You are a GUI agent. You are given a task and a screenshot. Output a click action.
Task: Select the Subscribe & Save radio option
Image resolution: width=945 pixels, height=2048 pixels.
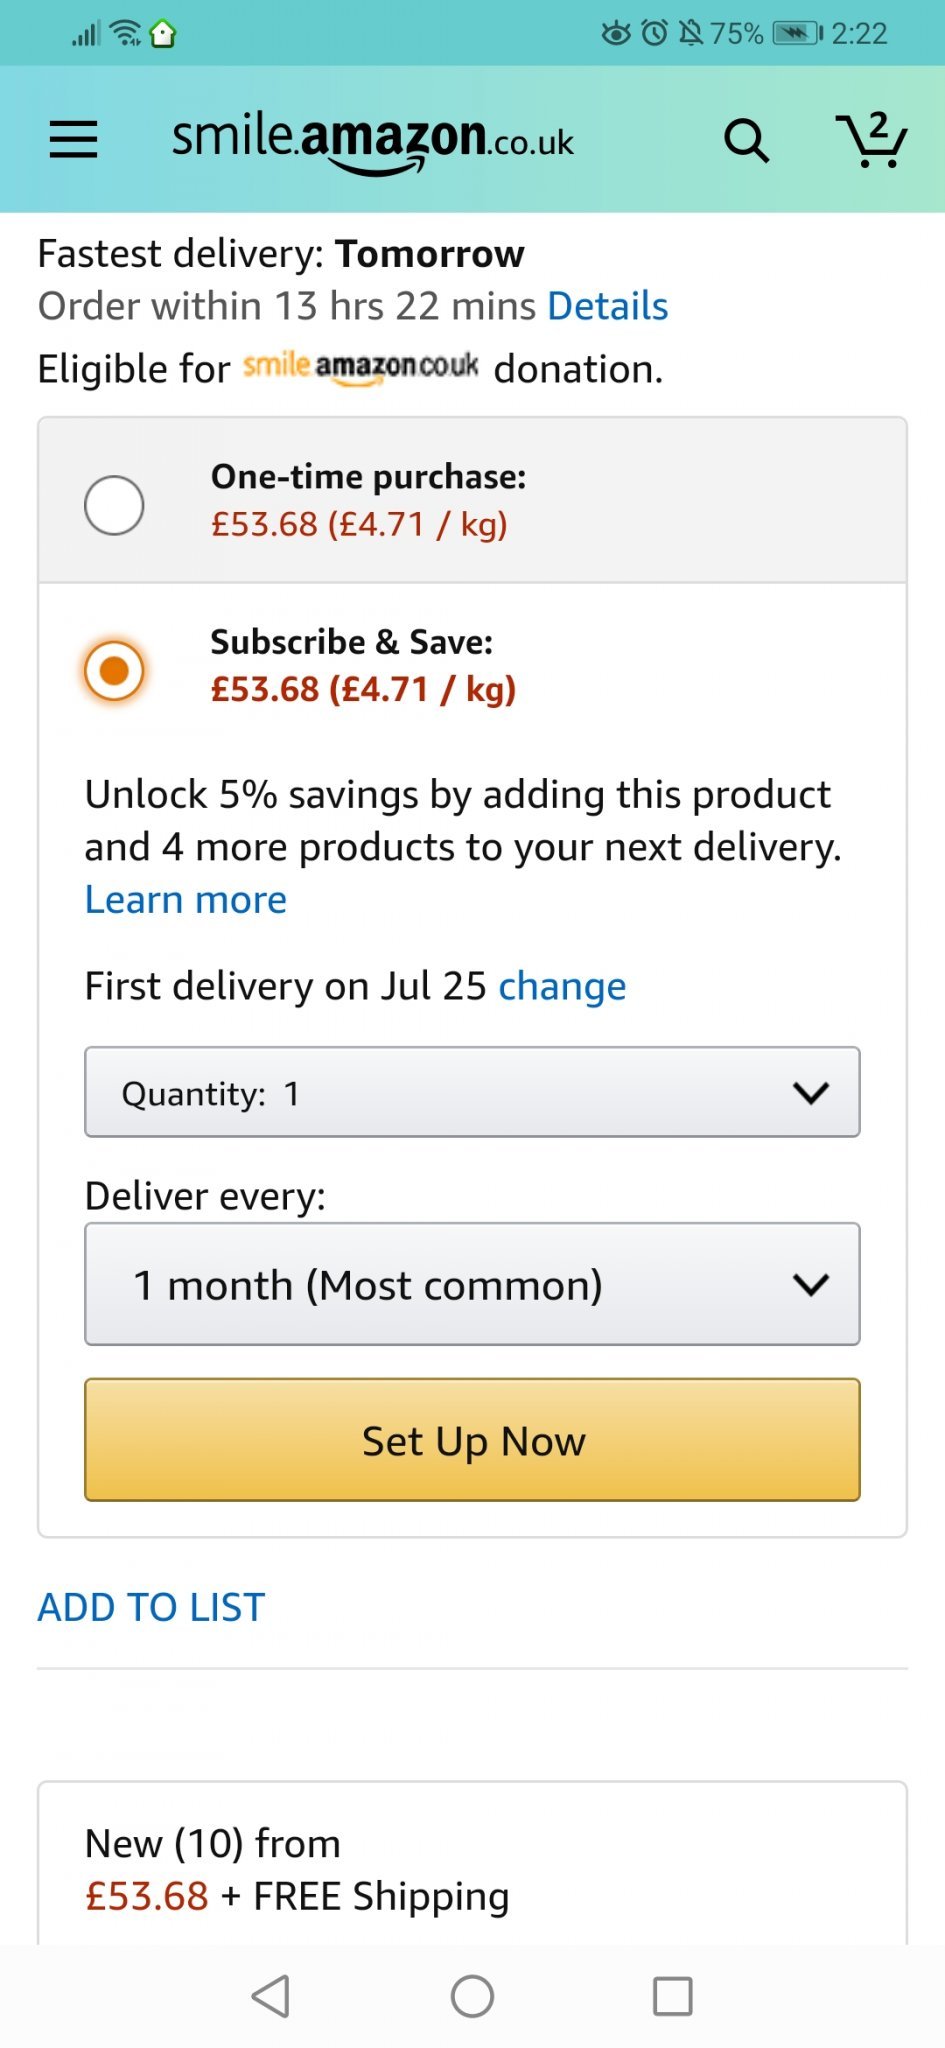(114, 670)
